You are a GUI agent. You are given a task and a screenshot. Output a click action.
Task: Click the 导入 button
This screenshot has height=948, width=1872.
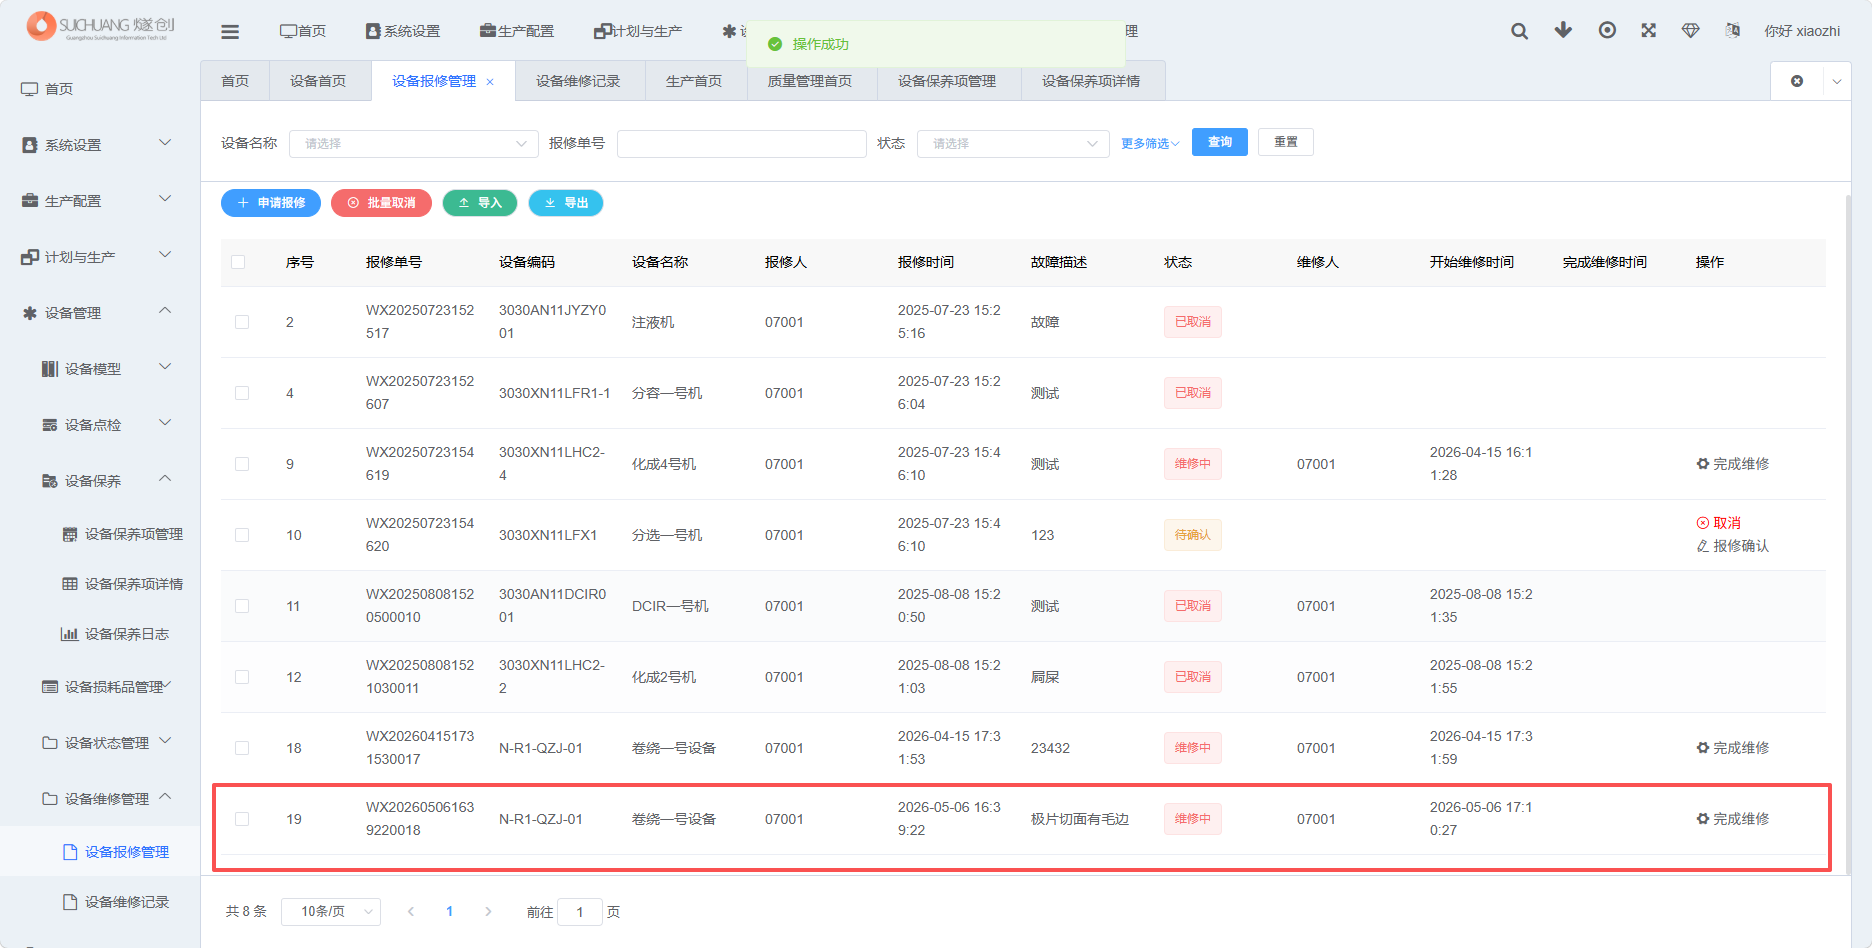pos(480,203)
